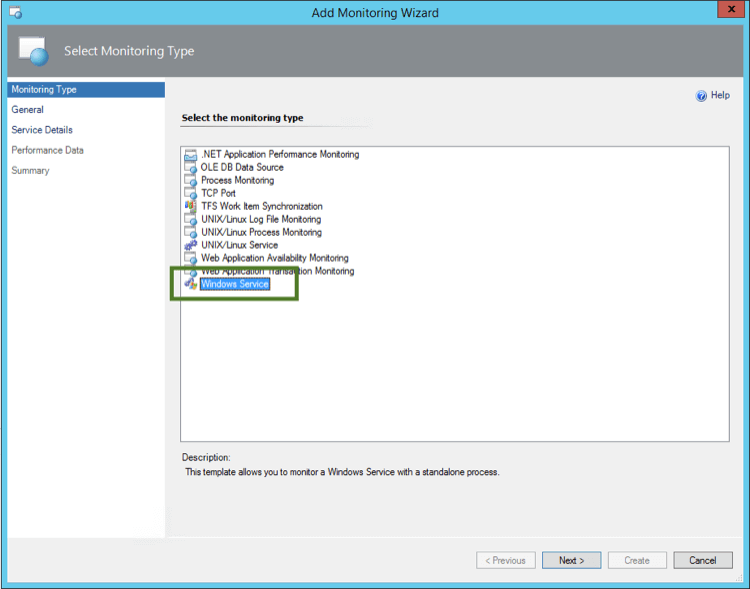The height and width of the screenshot is (589, 750).
Task: Click Next to continue the wizard
Action: [572, 560]
